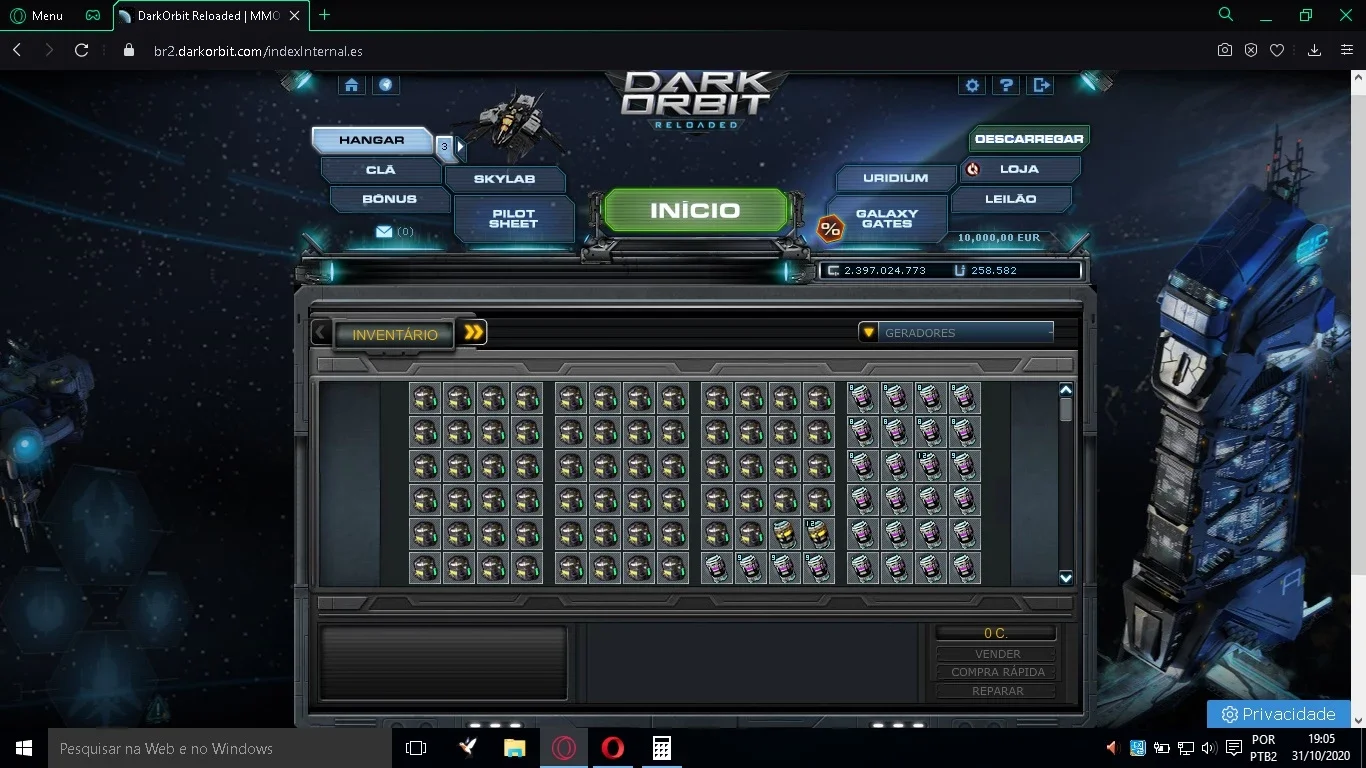Open the HANGAR menu
This screenshot has width=1366, height=768.
(371, 140)
